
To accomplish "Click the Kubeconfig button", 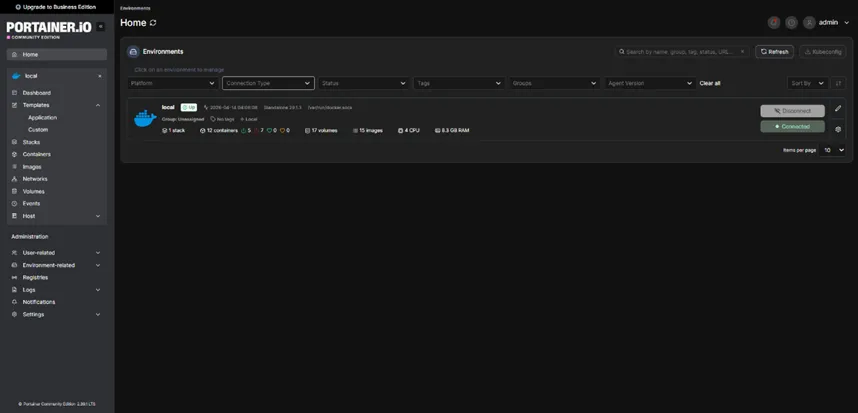I will pyautogui.click(x=822, y=51).
